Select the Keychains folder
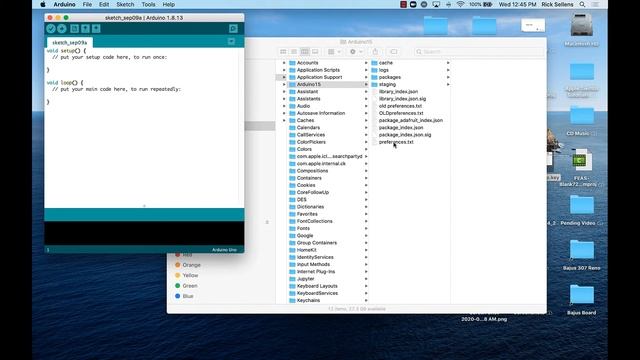Image resolution: width=640 pixels, height=360 pixels. (x=308, y=300)
